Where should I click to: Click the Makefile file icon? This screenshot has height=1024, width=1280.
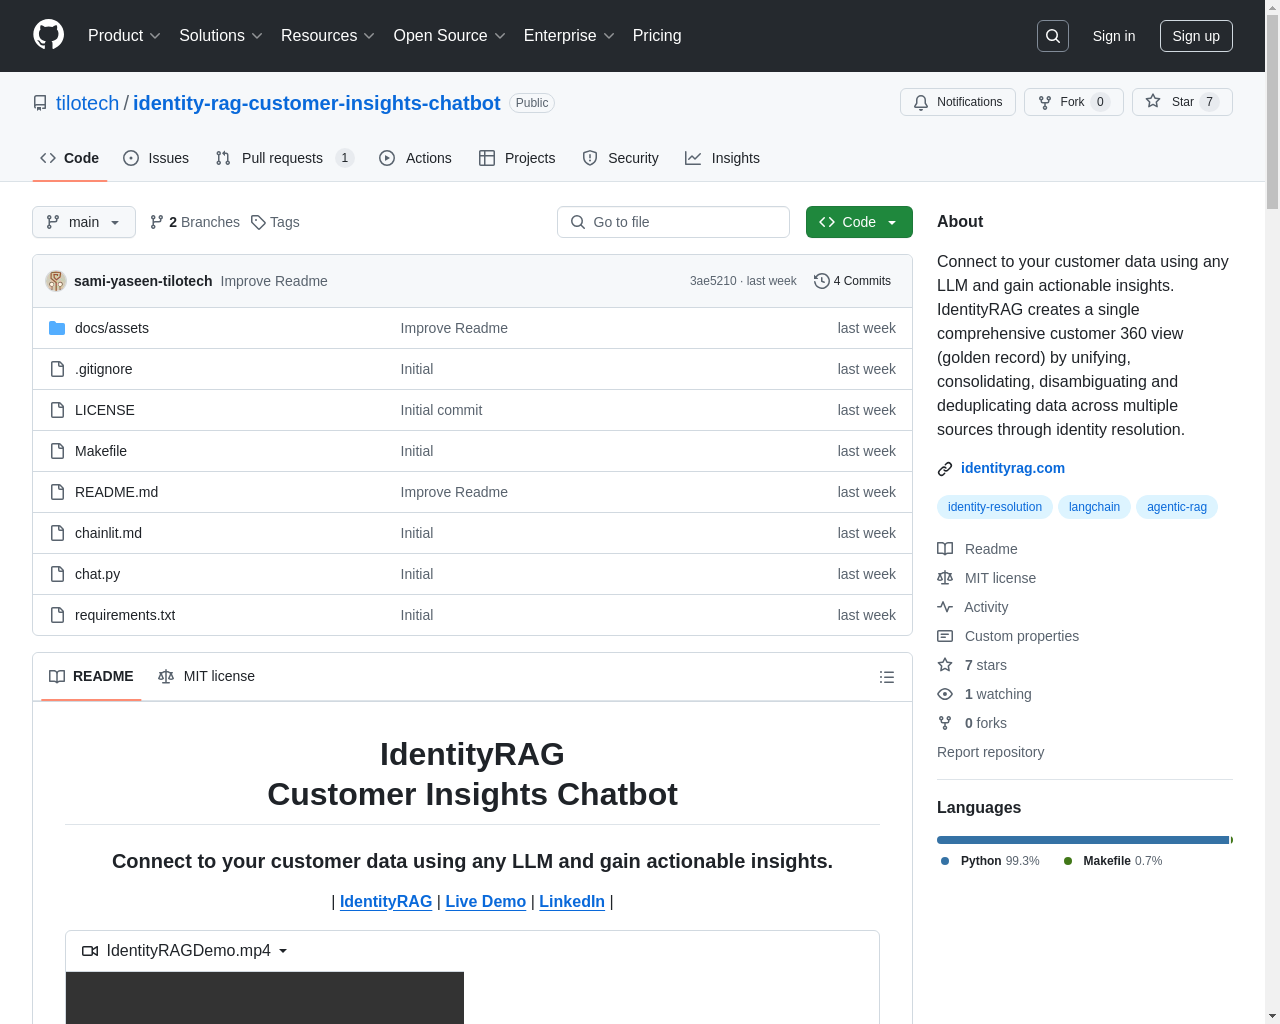57,451
